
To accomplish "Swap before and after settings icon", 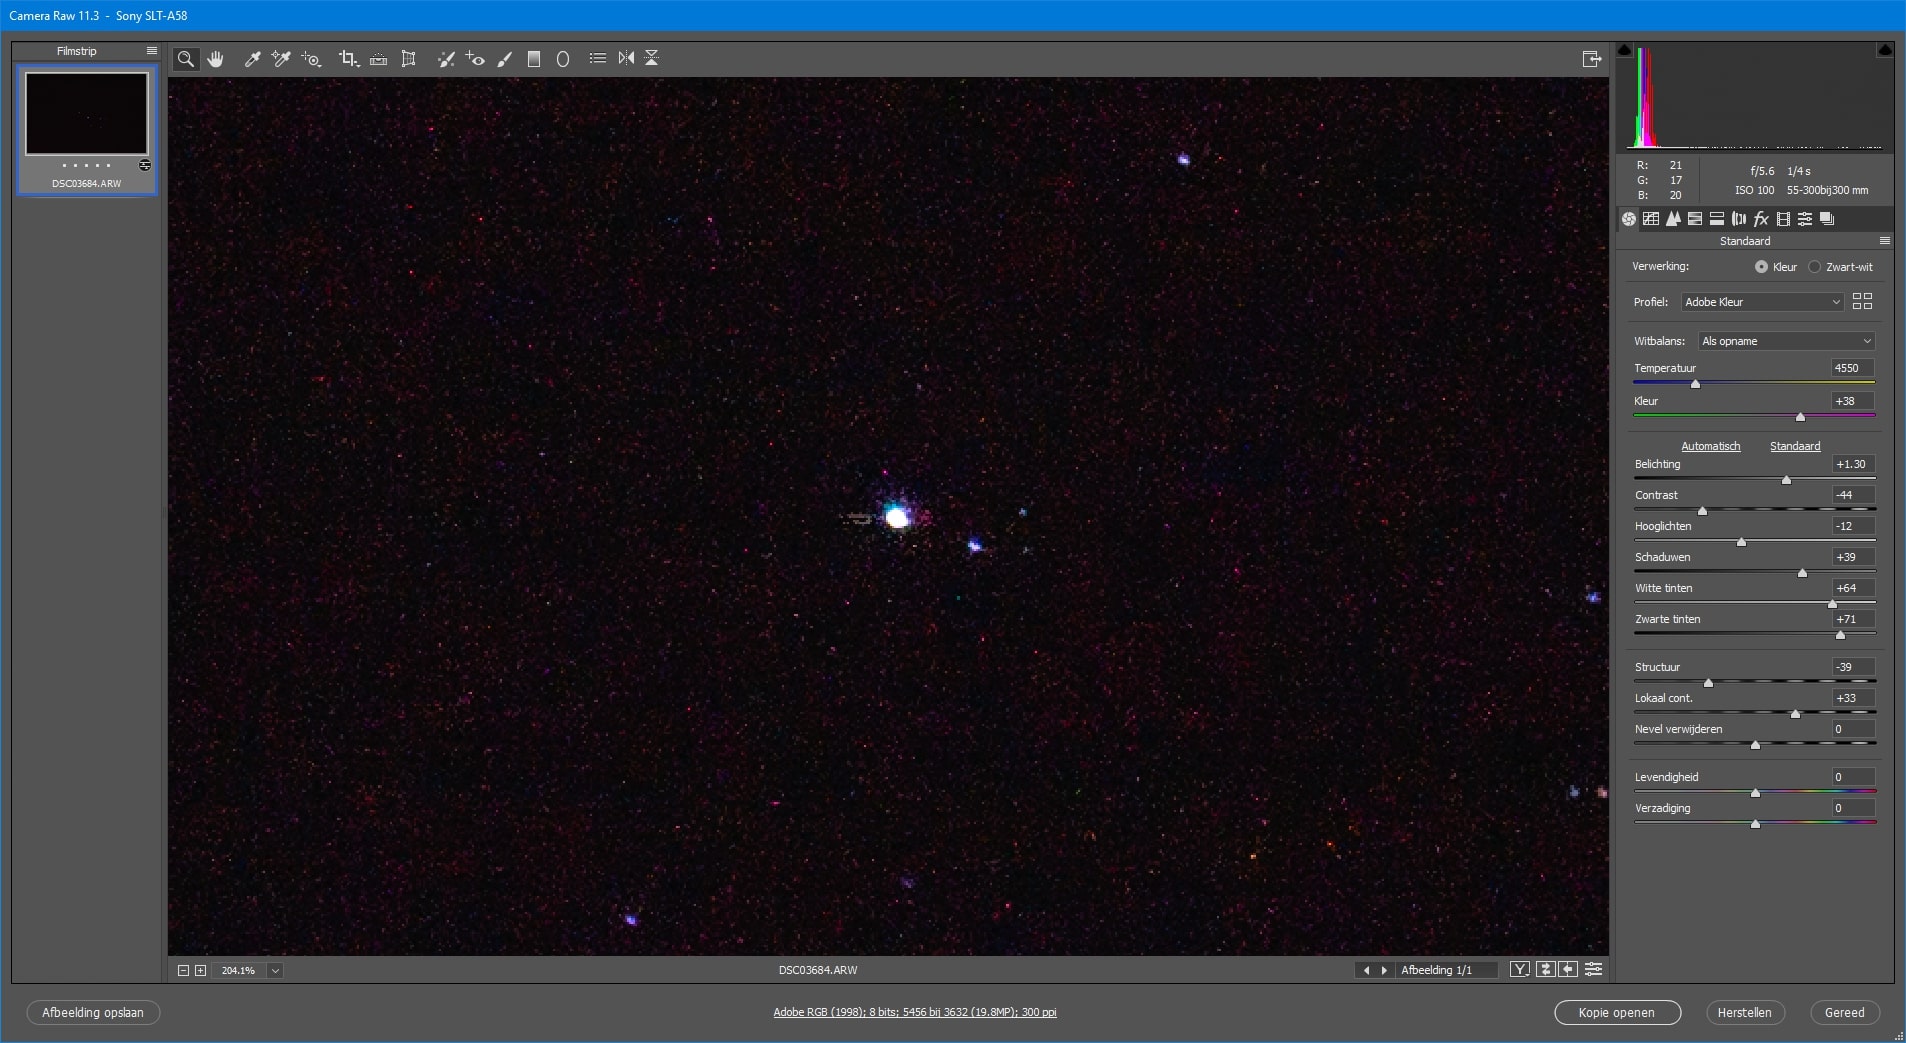I will (x=1545, y=969).
